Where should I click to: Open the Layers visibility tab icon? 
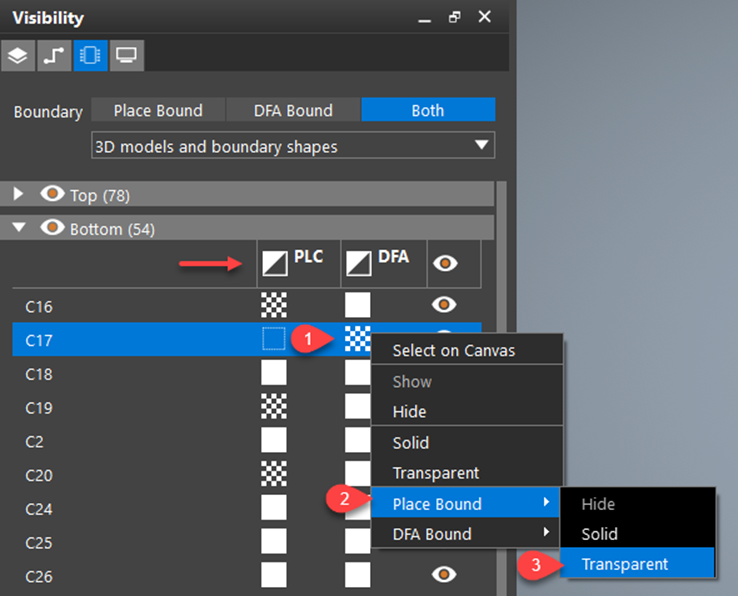click(x=18, y=56)
